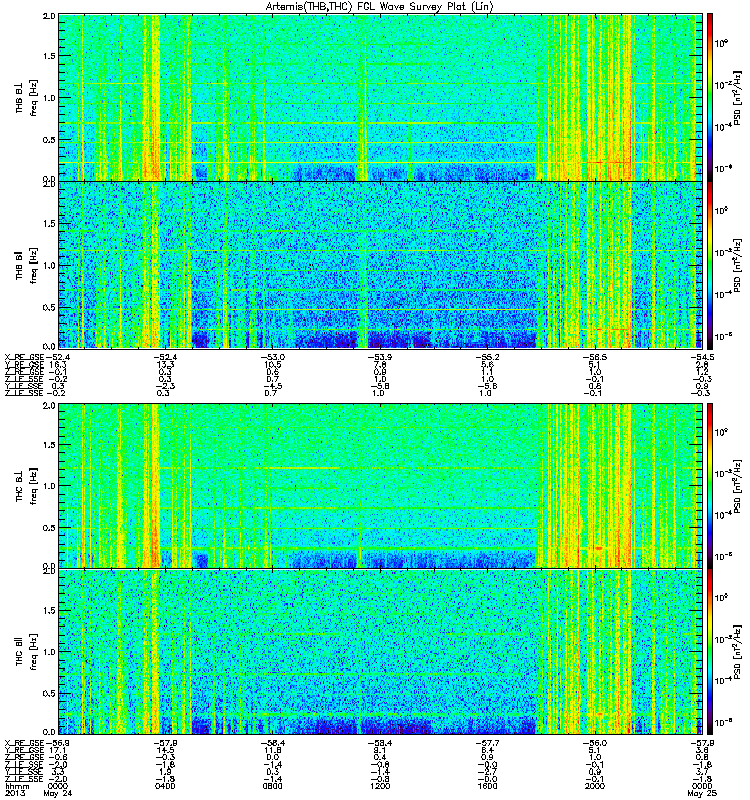This screenshot has width=750, height=800.
Task: Click the '-55.2' X position value
Action: (x=488, y=357)
